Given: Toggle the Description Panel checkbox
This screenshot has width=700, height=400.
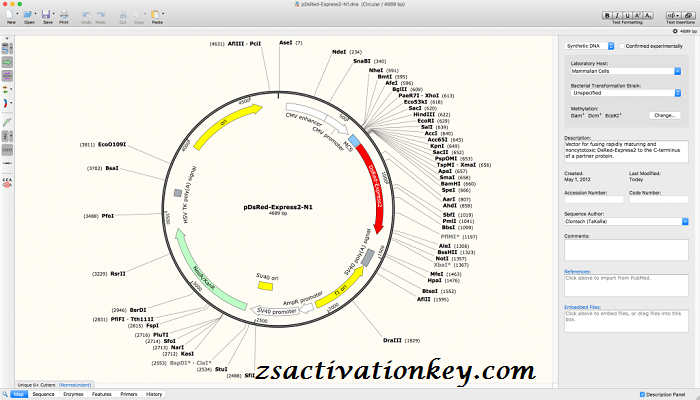Looking at the screenshot, I should (x=642, y=394).
